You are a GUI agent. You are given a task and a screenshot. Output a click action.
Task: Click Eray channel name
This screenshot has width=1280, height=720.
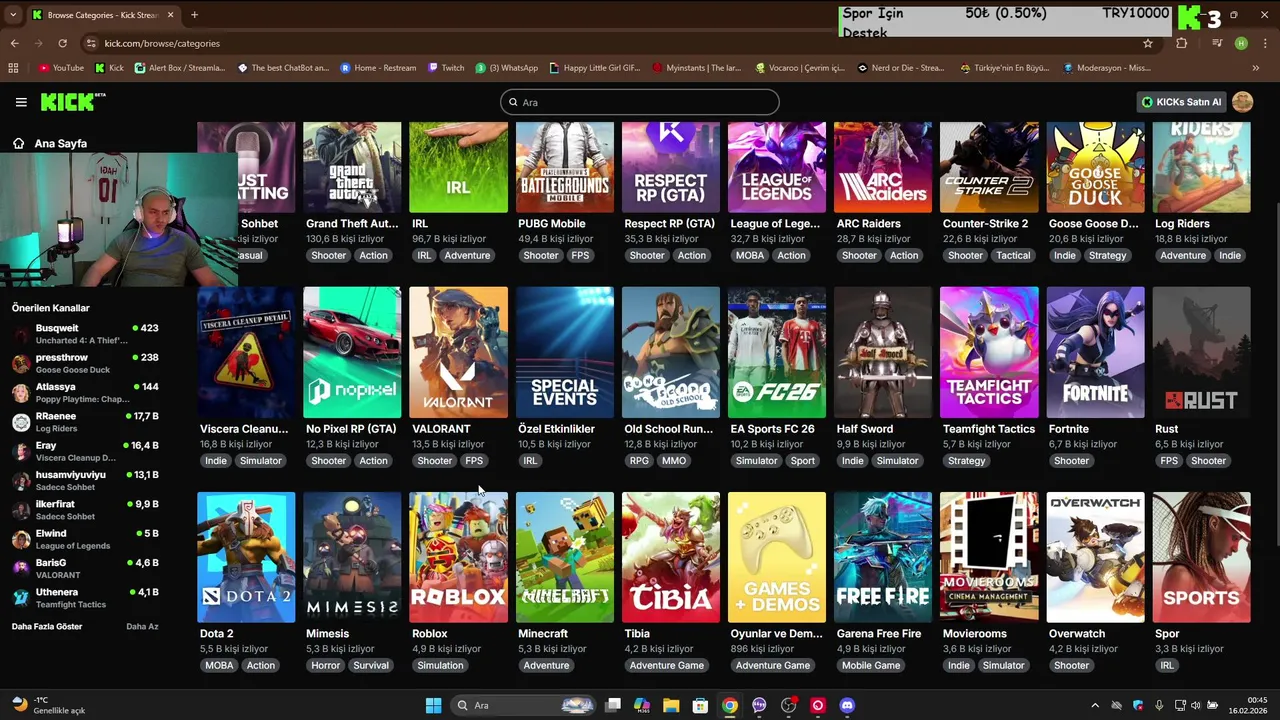46,445
